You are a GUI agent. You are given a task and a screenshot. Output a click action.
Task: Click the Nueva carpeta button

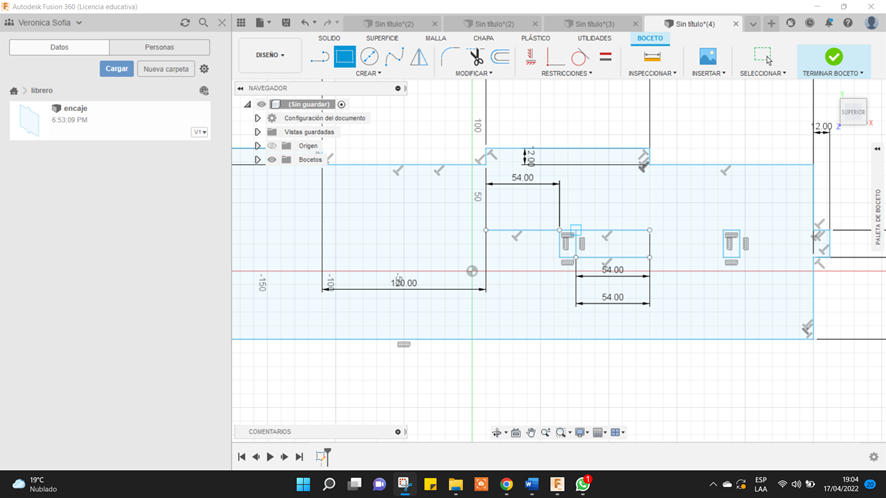pyautogui.click(x=166, y=69)
